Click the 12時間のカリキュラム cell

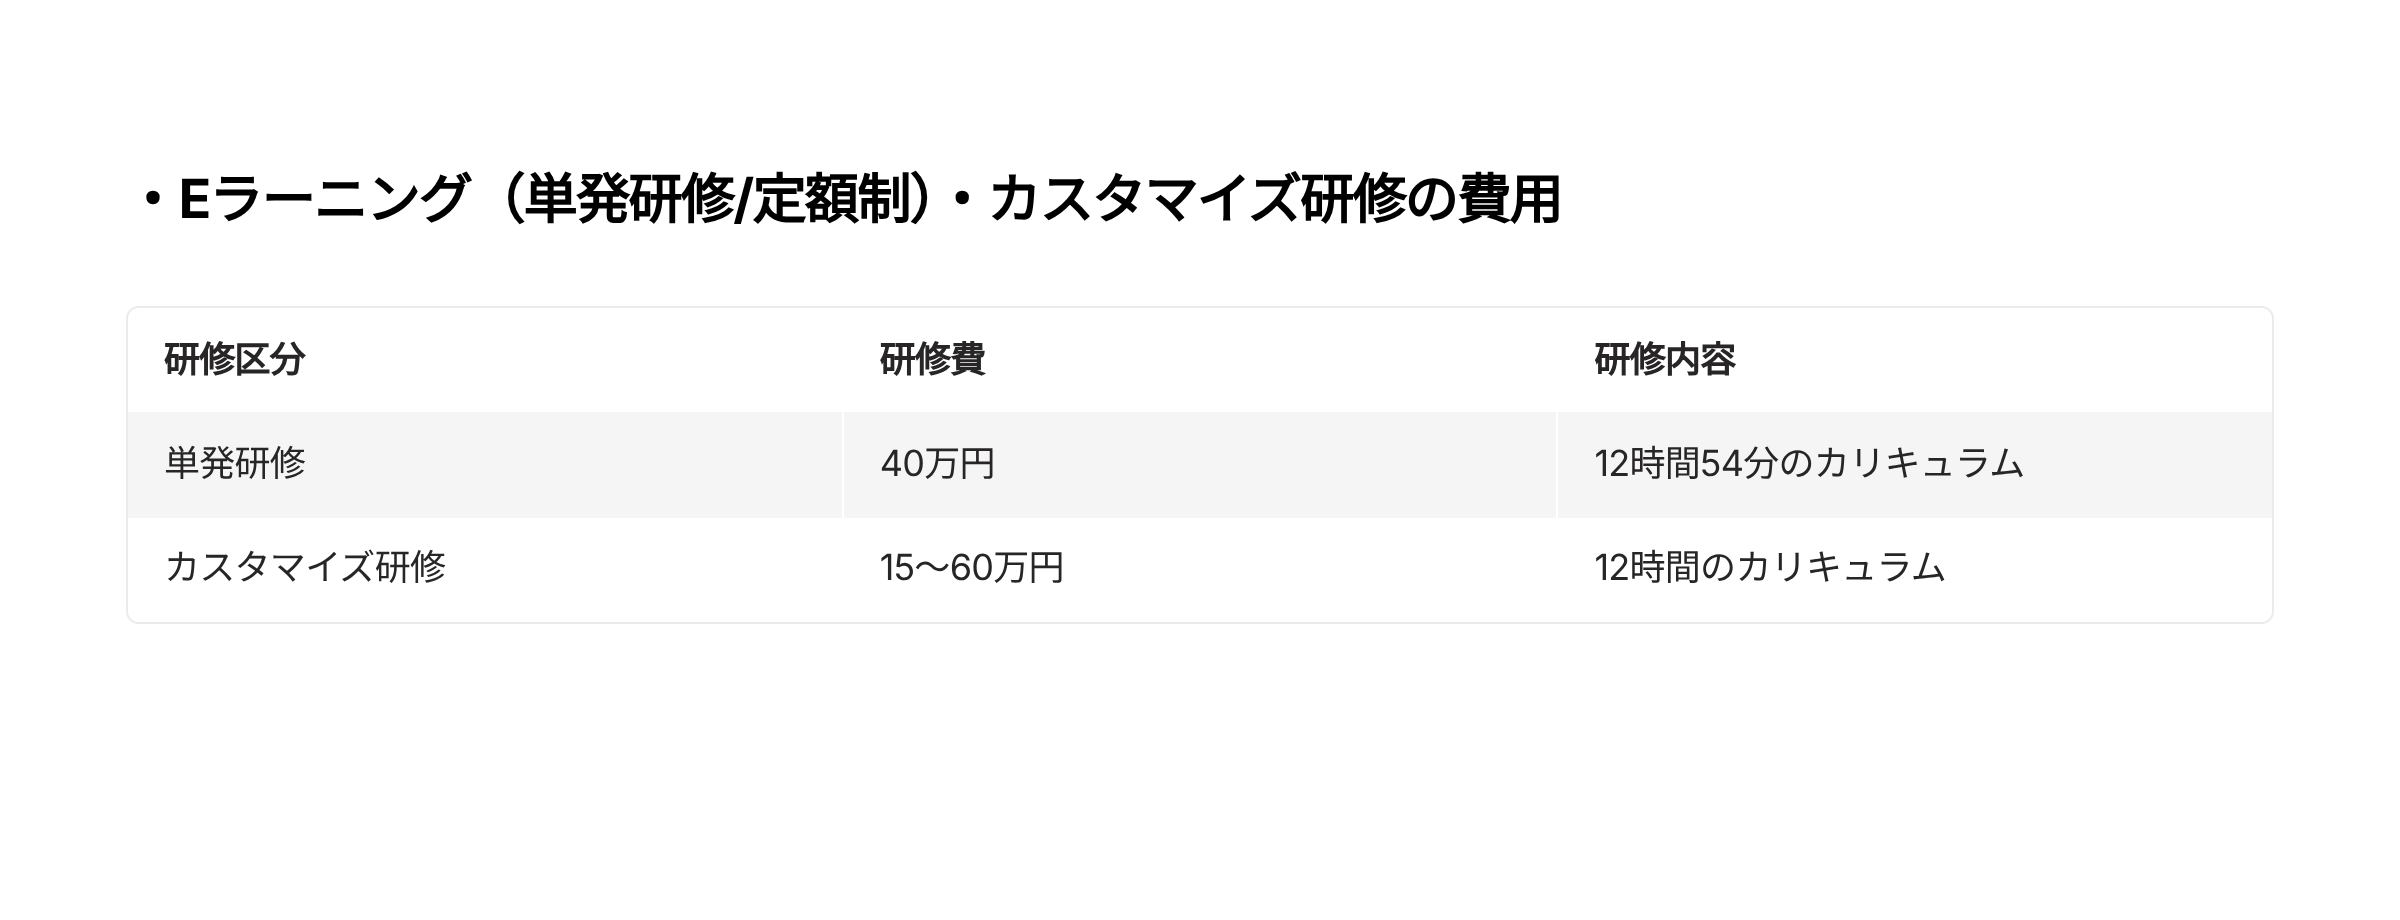click(x=1769, y=568)
